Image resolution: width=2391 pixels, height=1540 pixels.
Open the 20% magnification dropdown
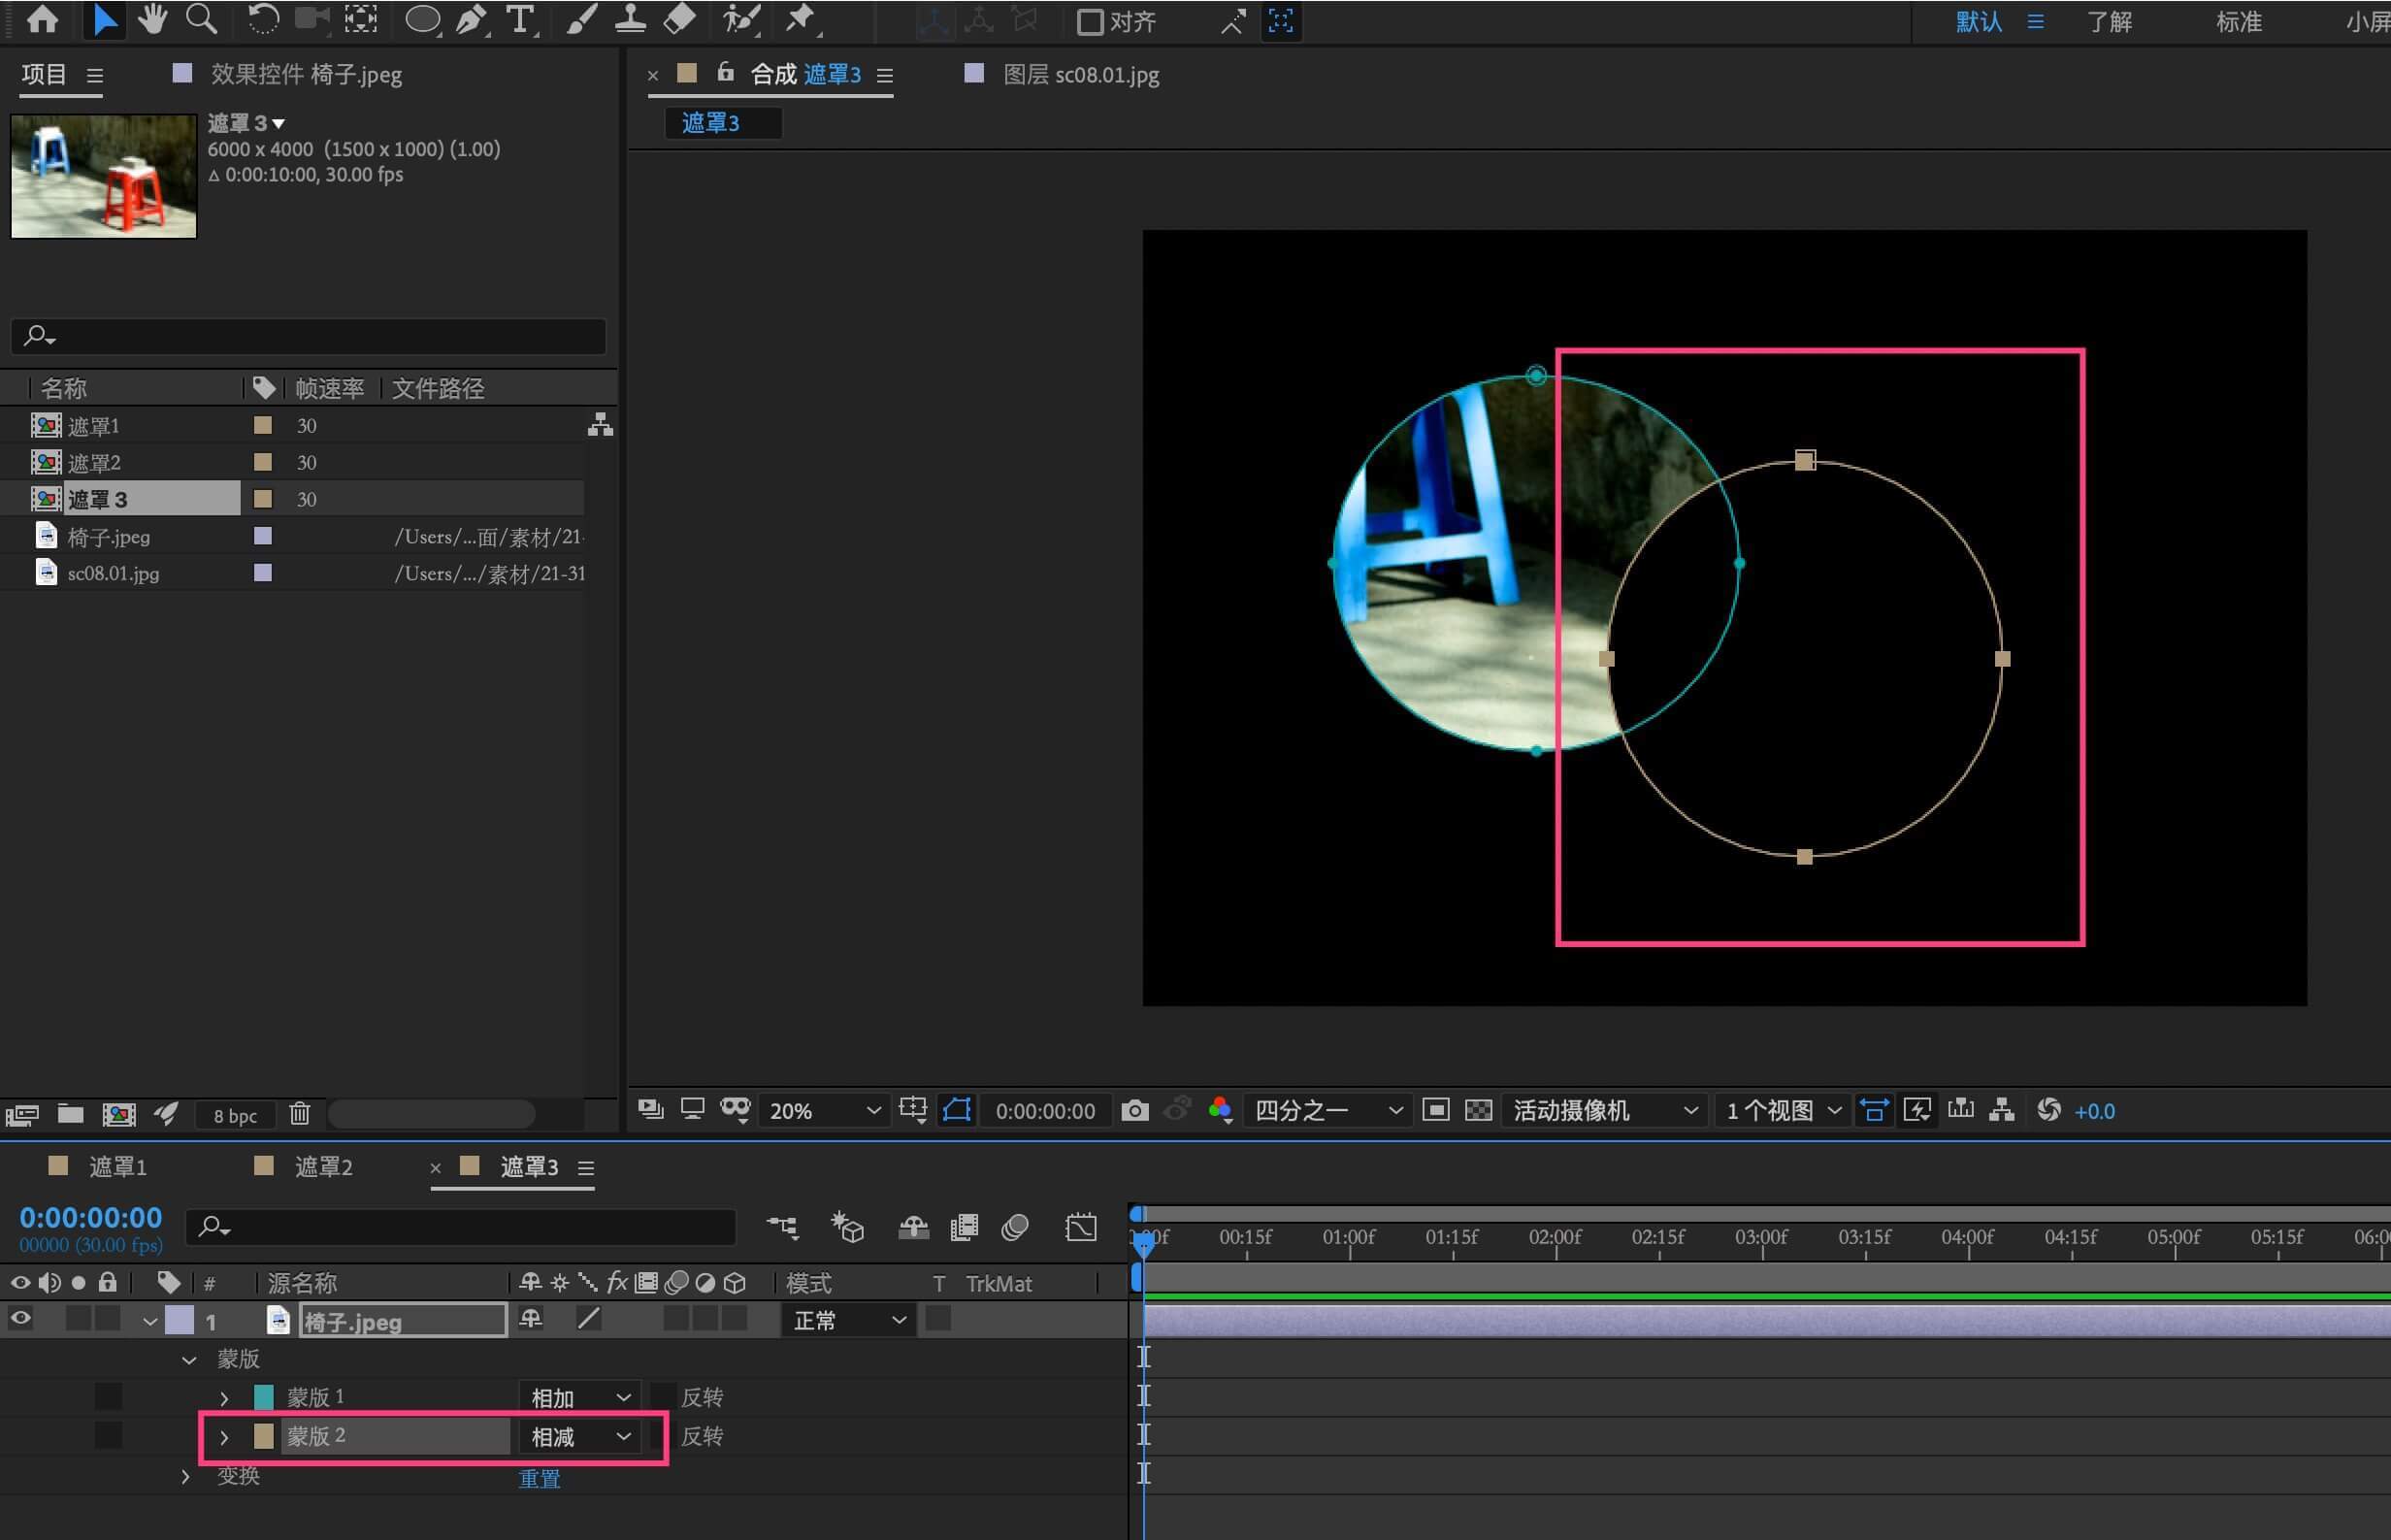(x=824, y=1110)
